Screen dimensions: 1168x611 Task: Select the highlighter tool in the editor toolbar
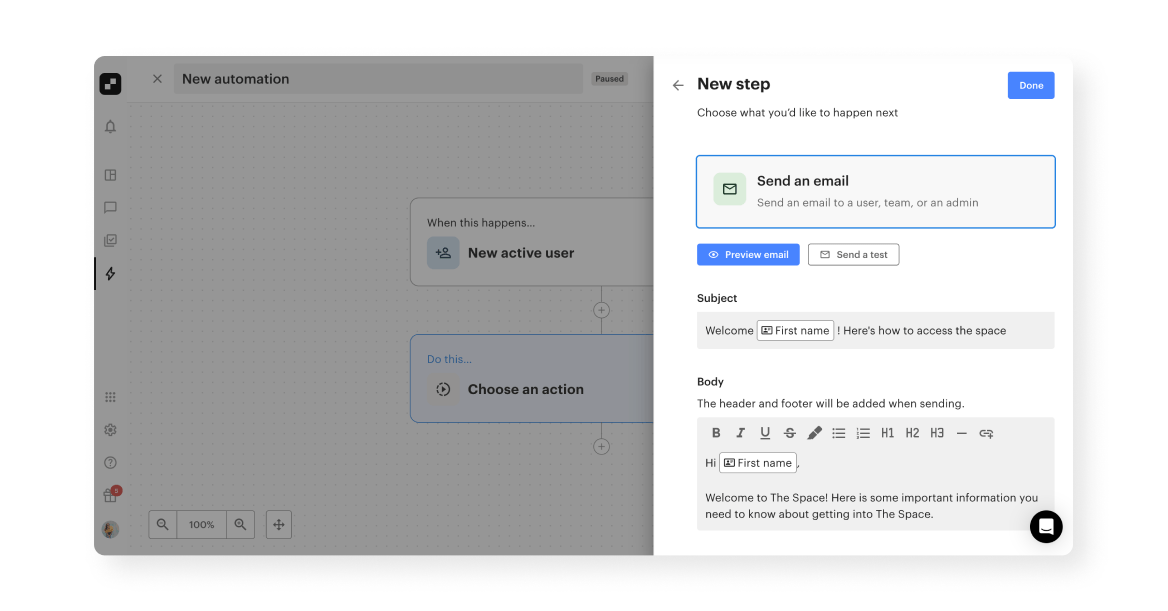click(x=813, y=433)
